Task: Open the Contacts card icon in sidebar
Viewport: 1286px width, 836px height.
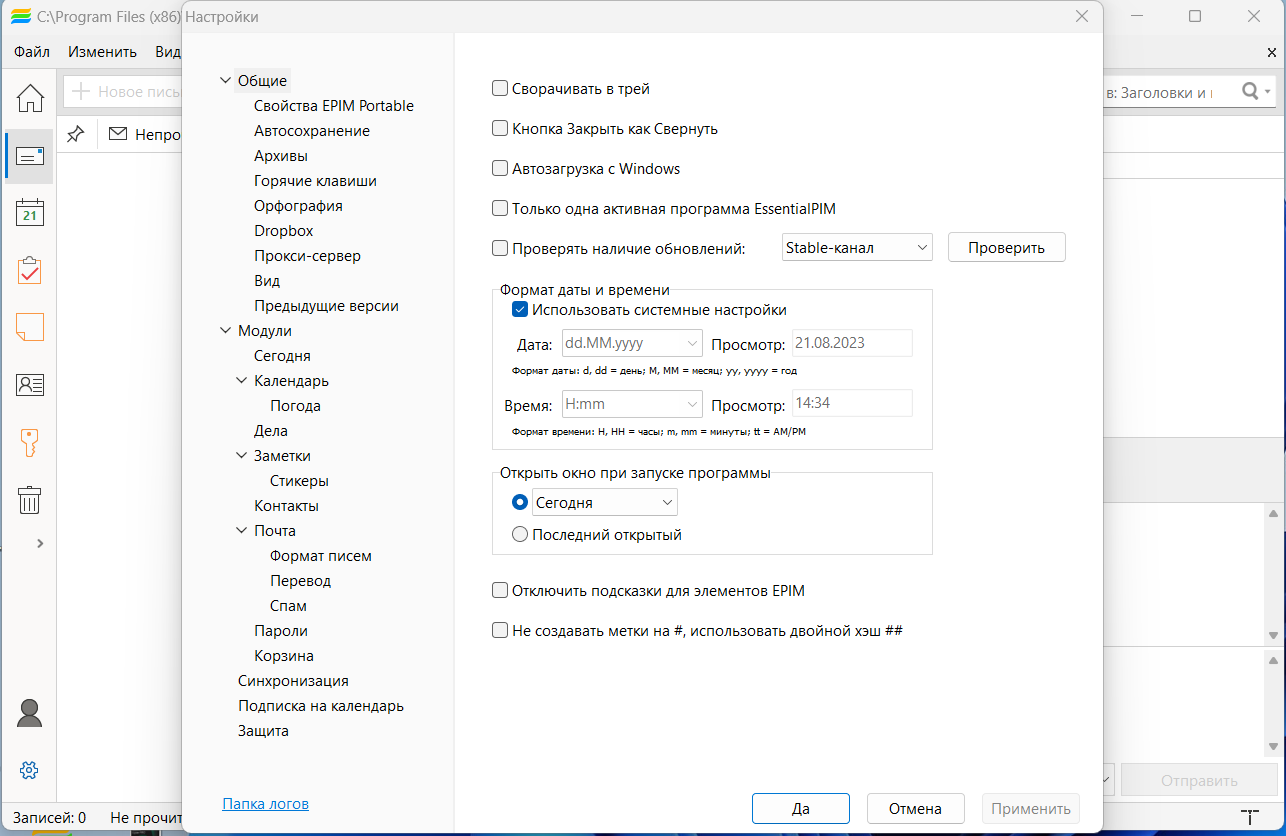Action: point(30,385)
